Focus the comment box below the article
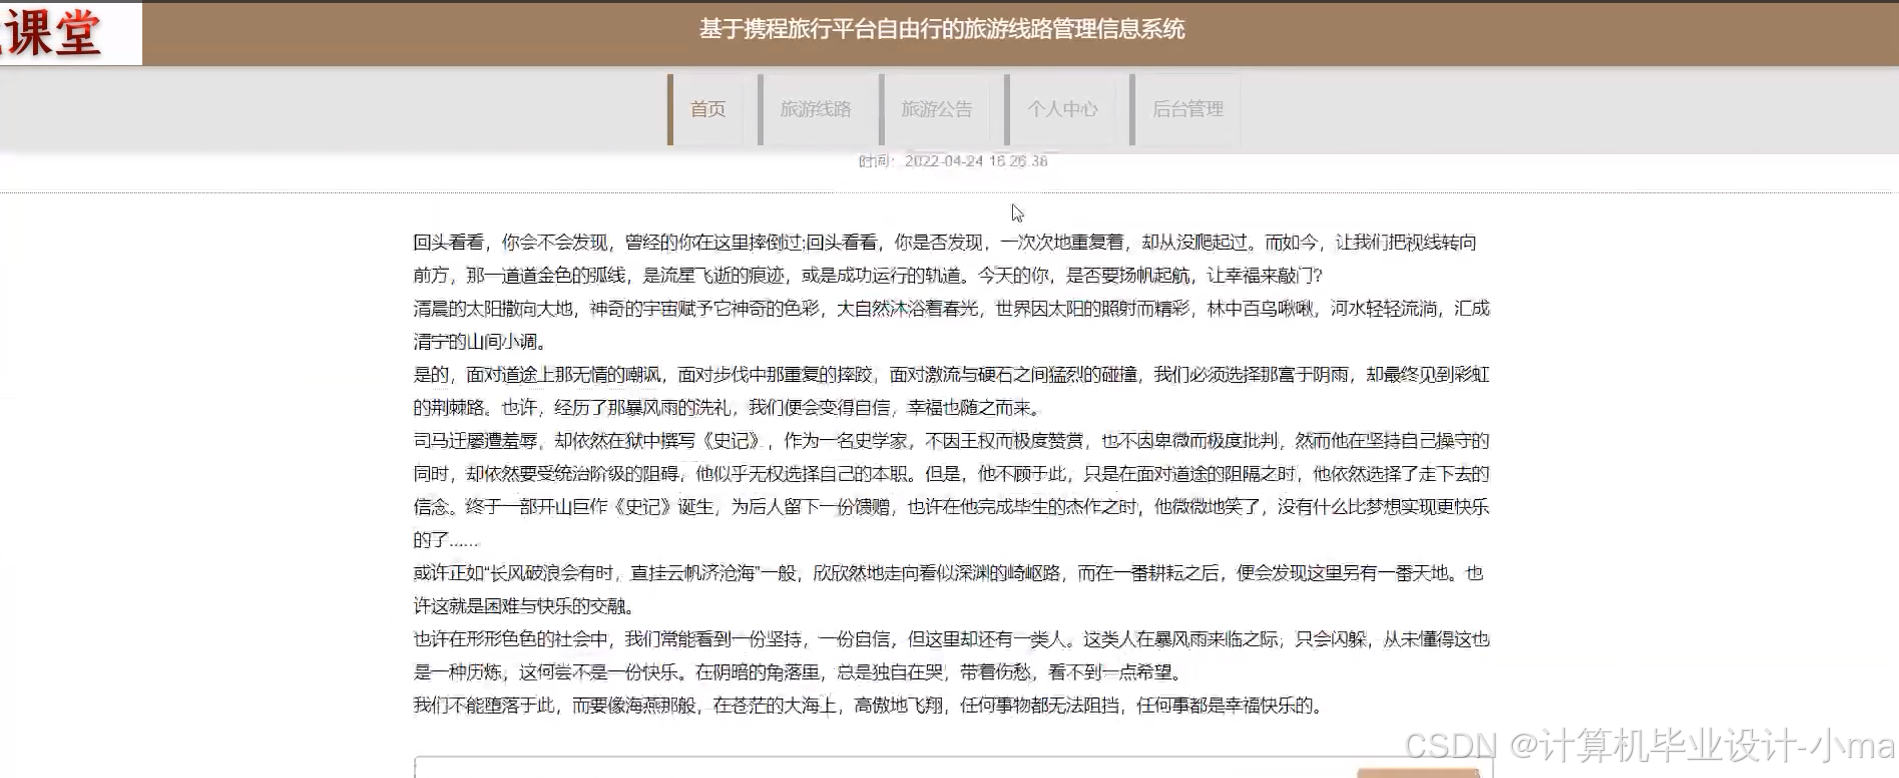1899x778 pixels. [953, 768]
